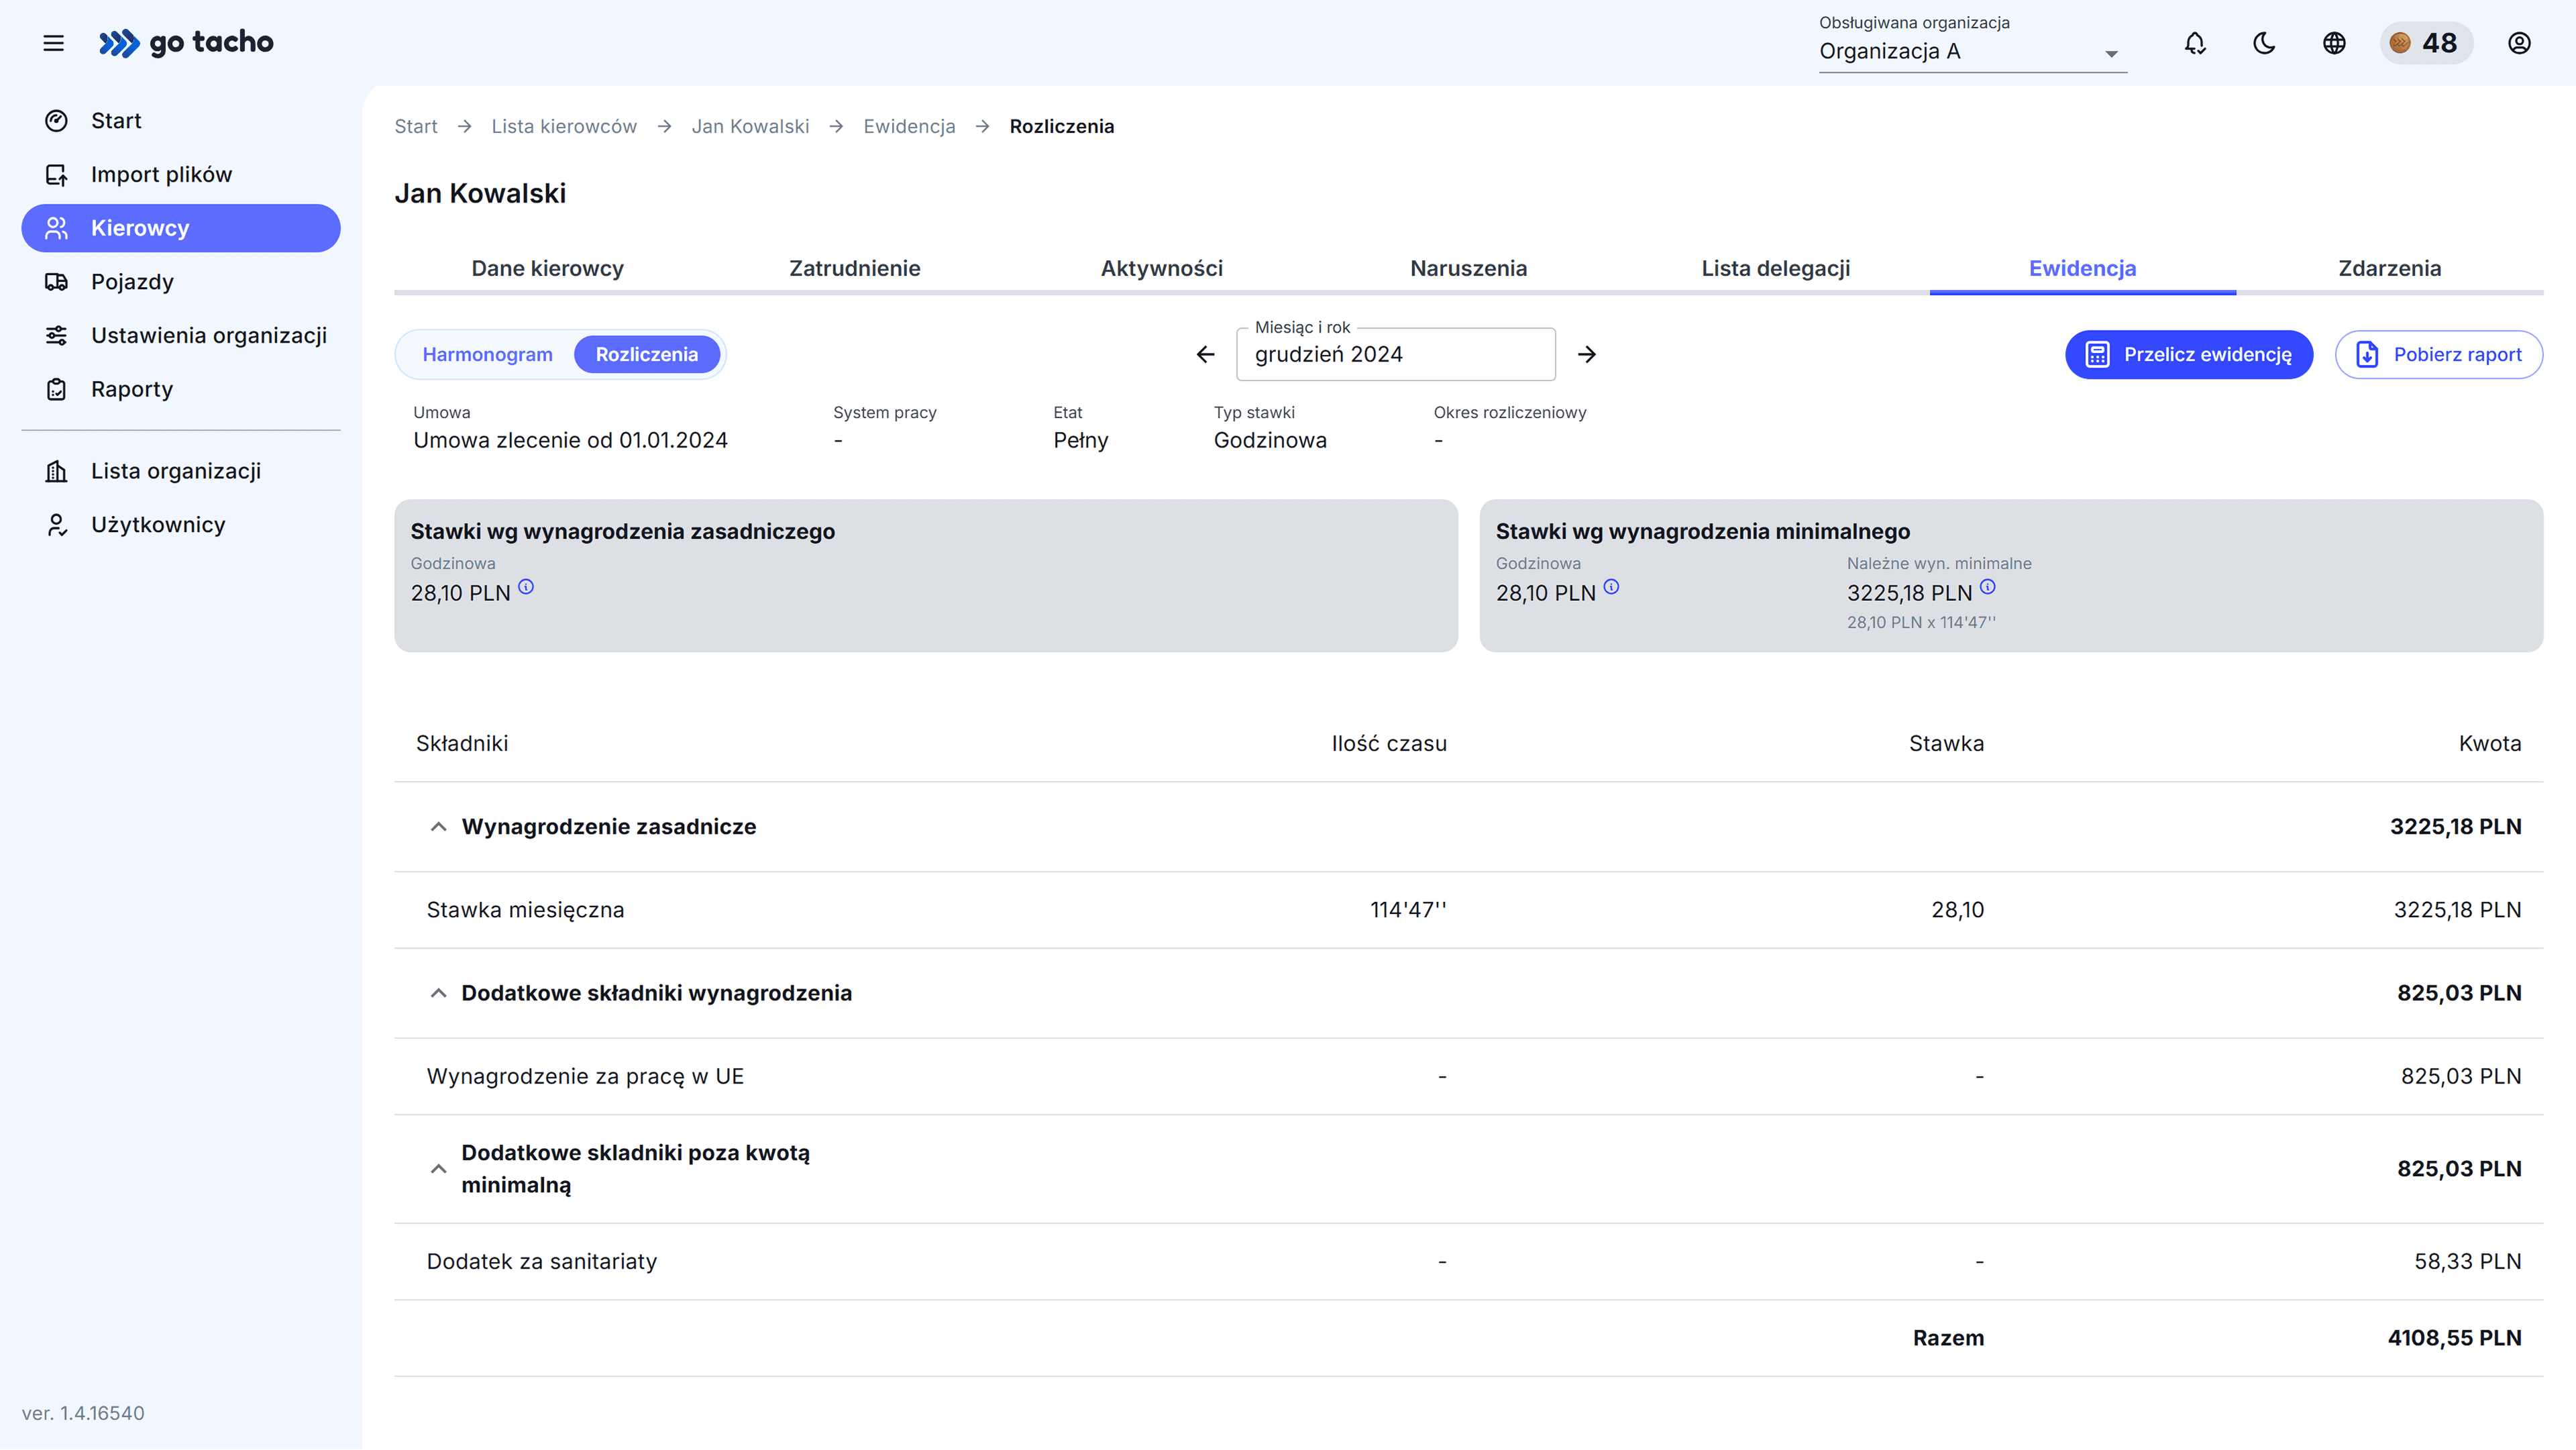Screen dimensions: 2576x1450
Task: Switch to Naruszenia tab
Action: [x=1468, y=268]
